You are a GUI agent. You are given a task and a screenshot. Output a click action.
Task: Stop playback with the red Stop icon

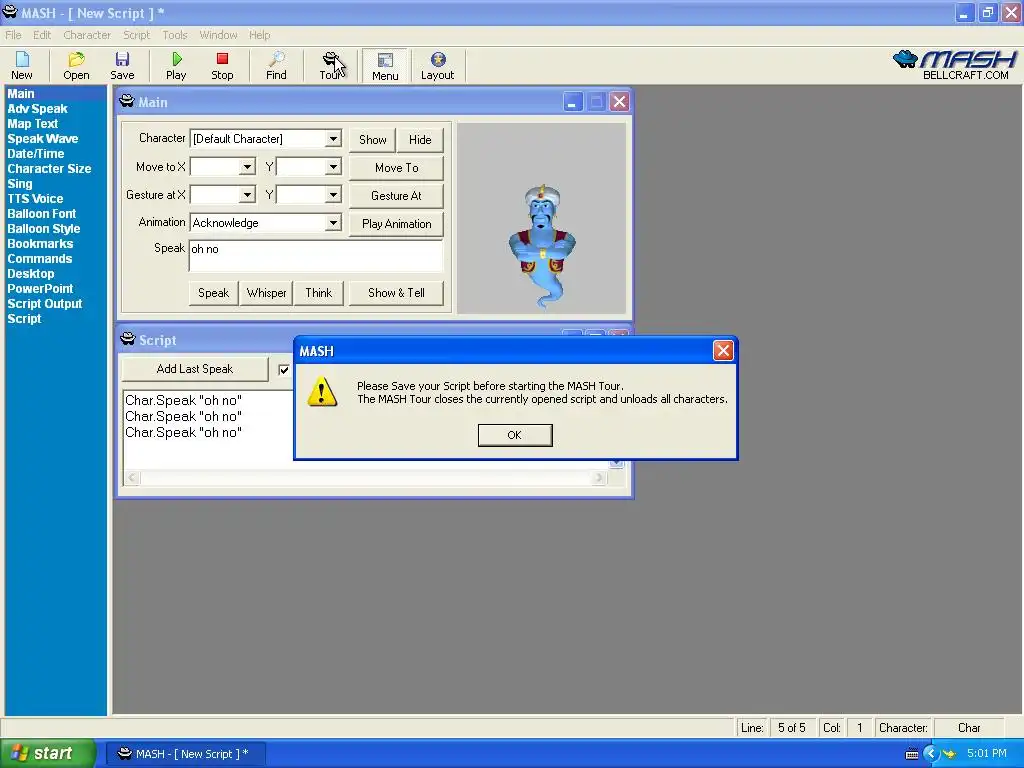222,65
